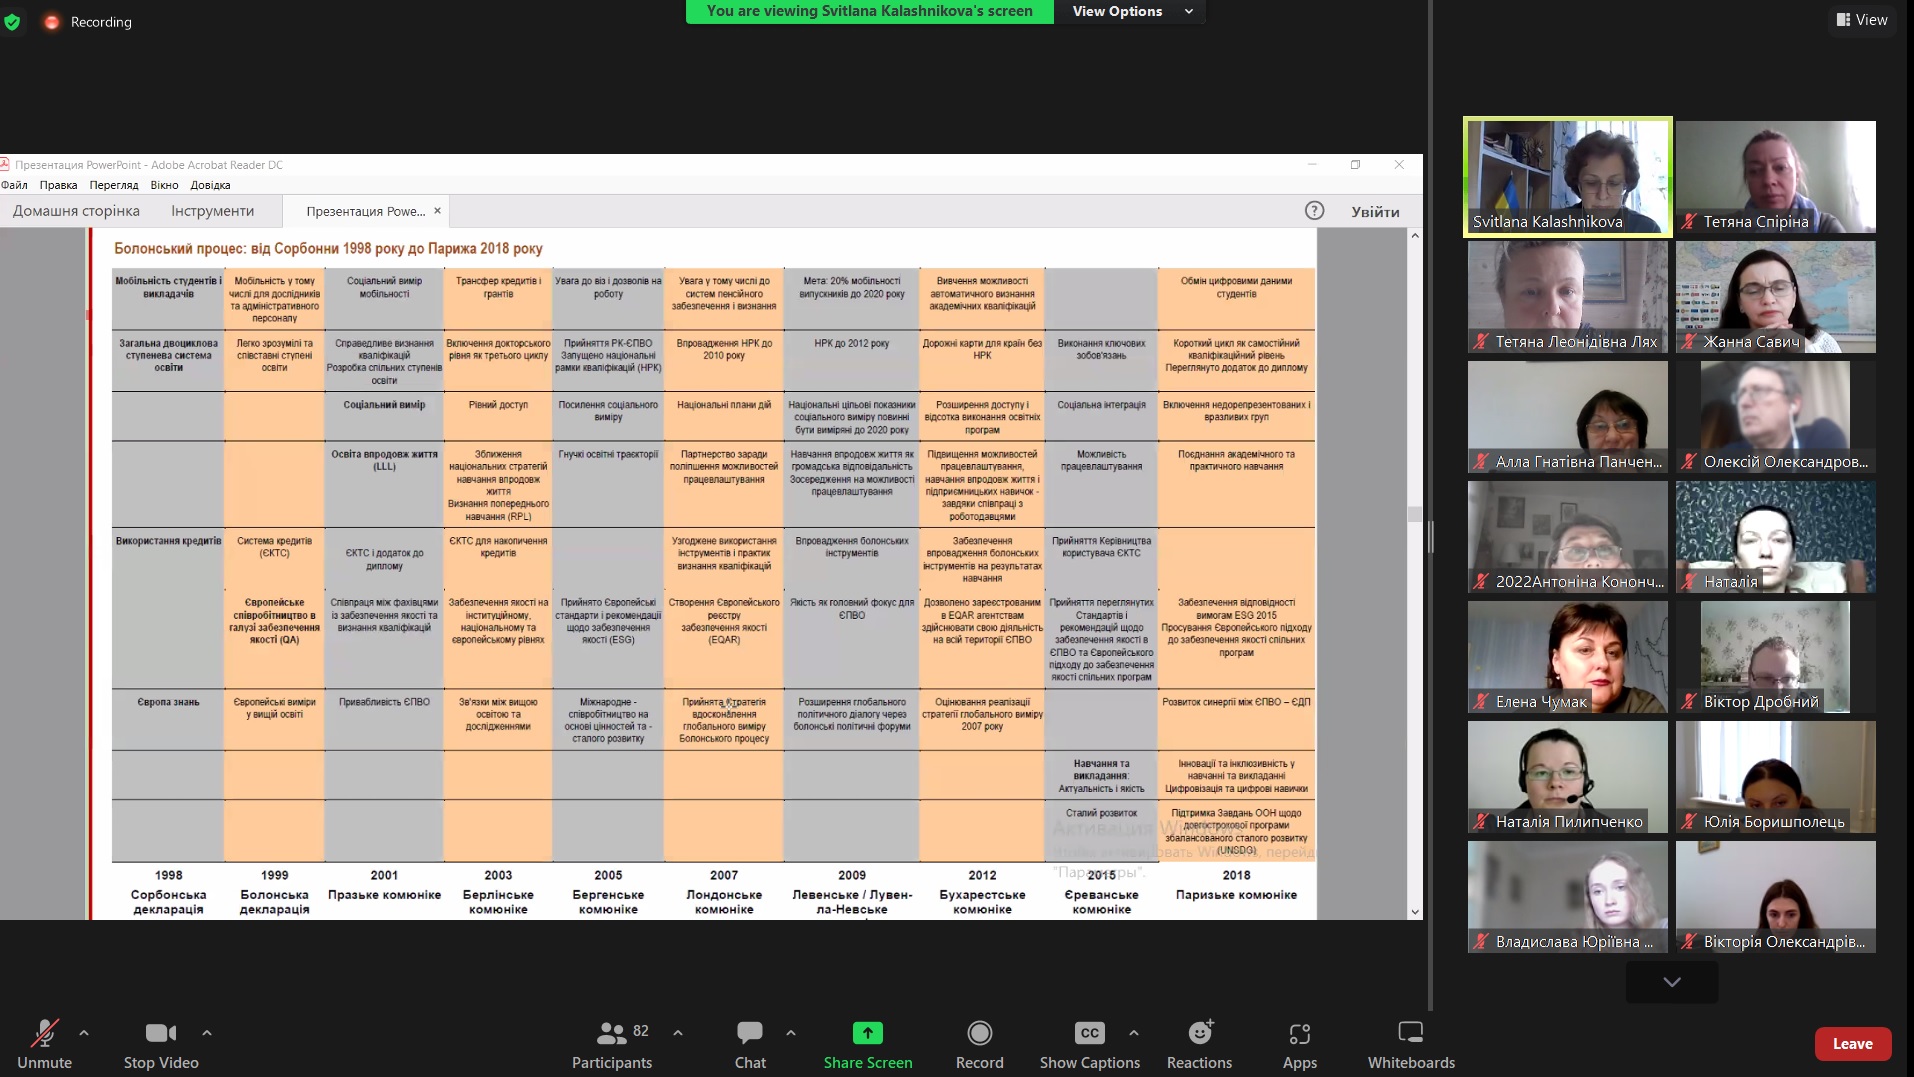Open the Файл menu in Acrobat
1914x1077 pixels.
(x=14, y=185)
